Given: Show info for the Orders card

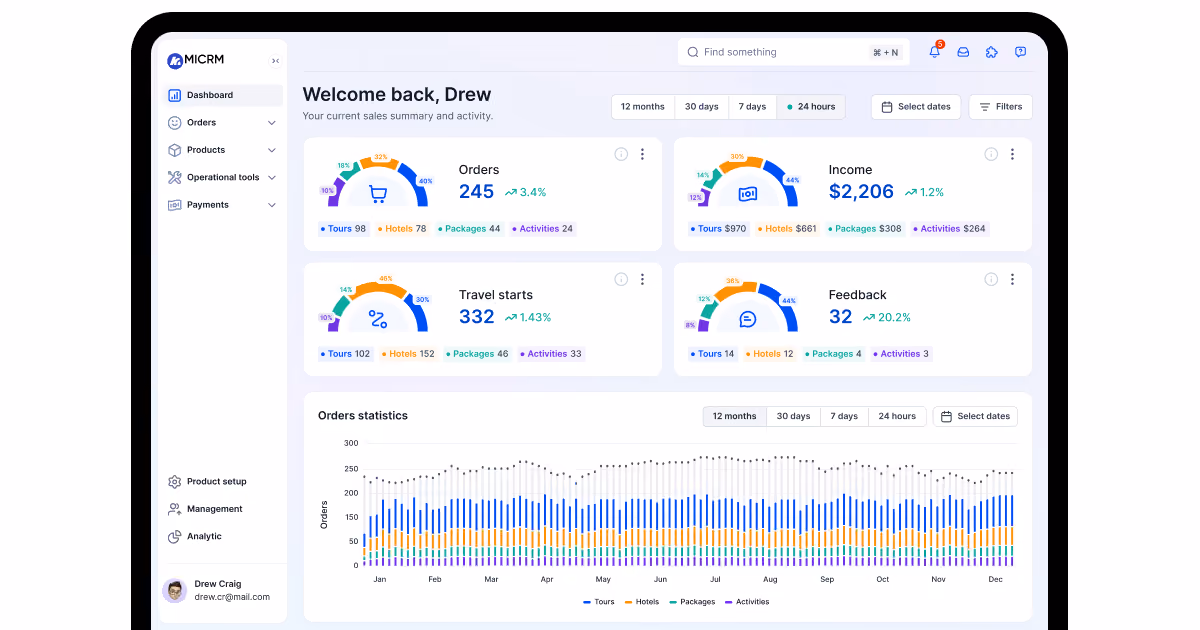Looking at the screenshot, I should point(621,154).
